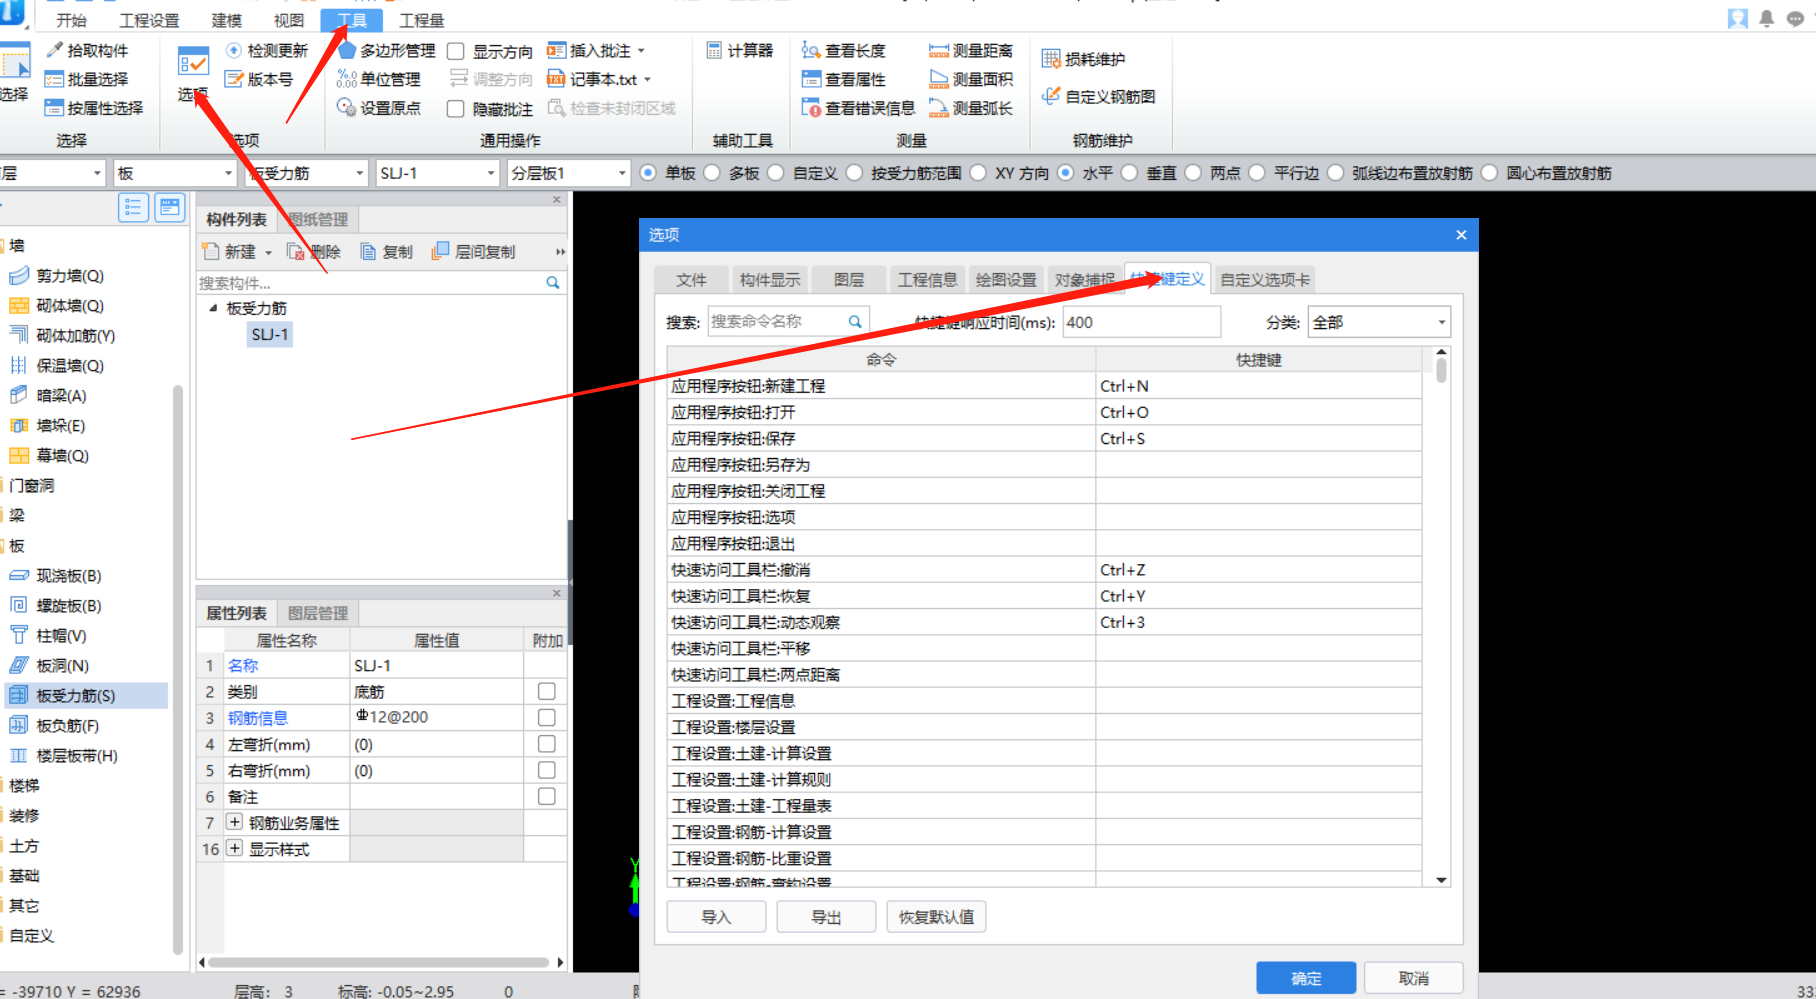Check 附加 box for 类别 row
The width and height of the screenshot is (1816, 999).
point(546,691)
